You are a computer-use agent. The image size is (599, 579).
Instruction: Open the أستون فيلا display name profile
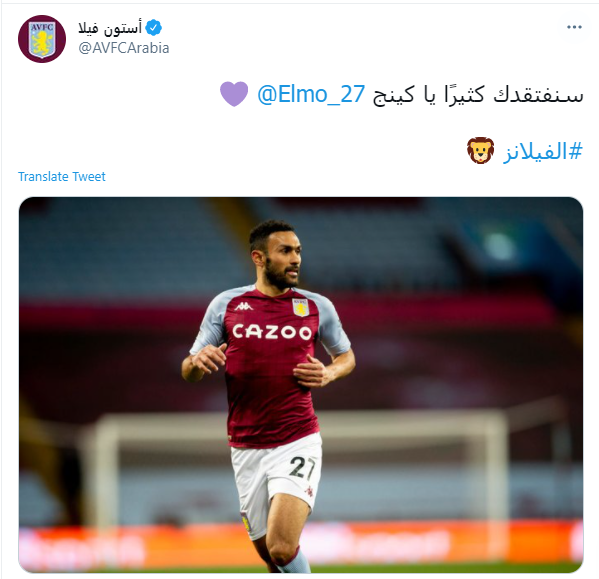coord(110,27)
